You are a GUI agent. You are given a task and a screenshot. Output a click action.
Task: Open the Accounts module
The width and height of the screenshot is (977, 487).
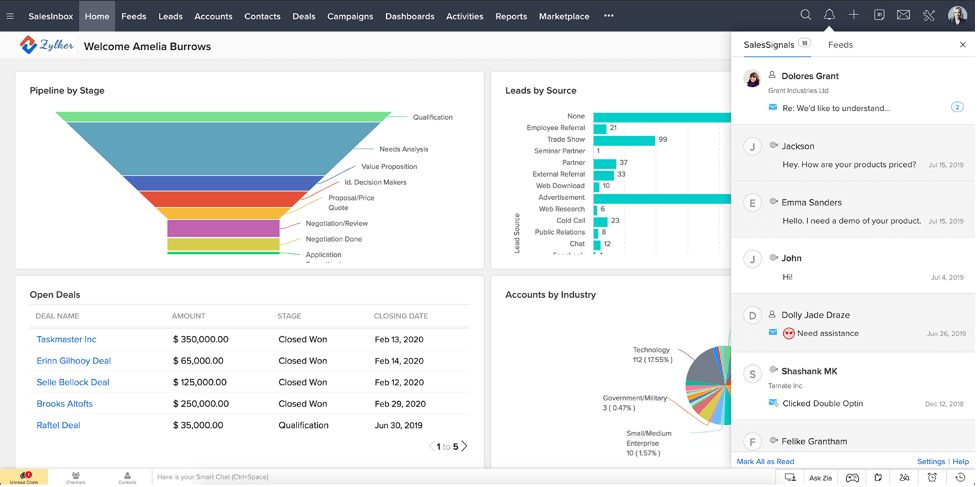tap(213, 16)
